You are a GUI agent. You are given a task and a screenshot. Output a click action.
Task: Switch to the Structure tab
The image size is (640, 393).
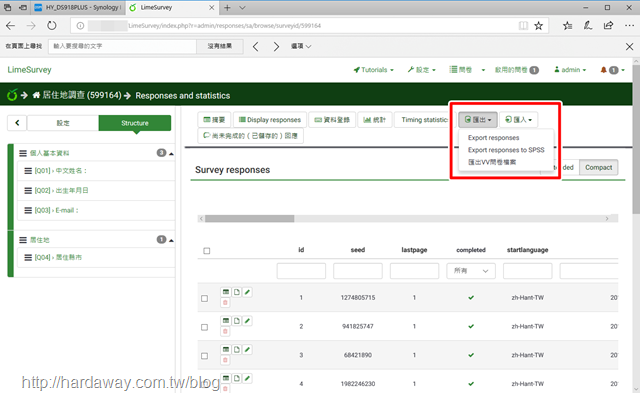click(x=135, y=123)
